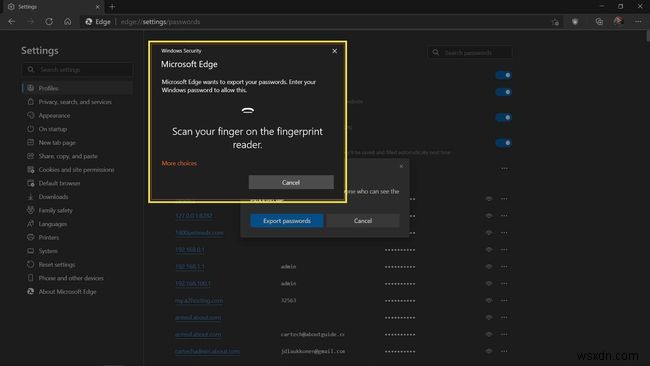Screen dimensions: 650x366
Task: Reveal password for 192.168.1.1 row
Action: [489, 267]
